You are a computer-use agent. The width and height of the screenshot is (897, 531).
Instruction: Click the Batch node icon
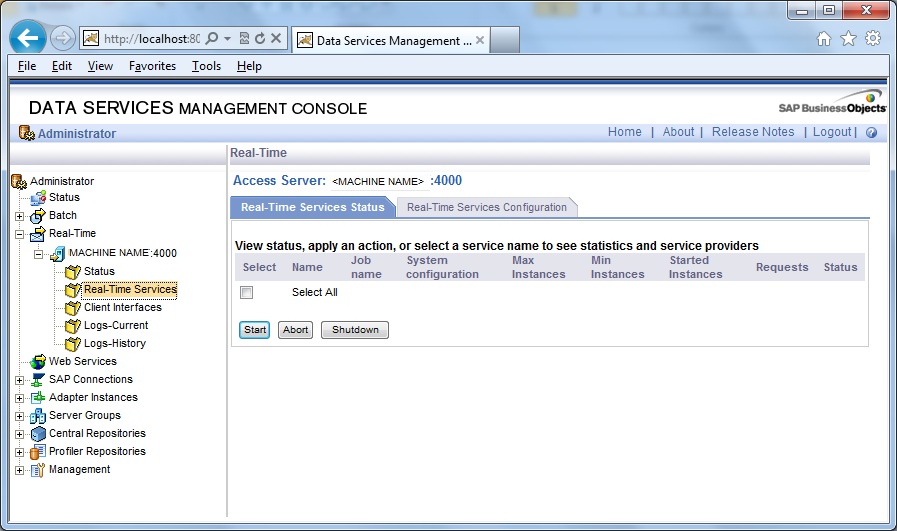38,216
